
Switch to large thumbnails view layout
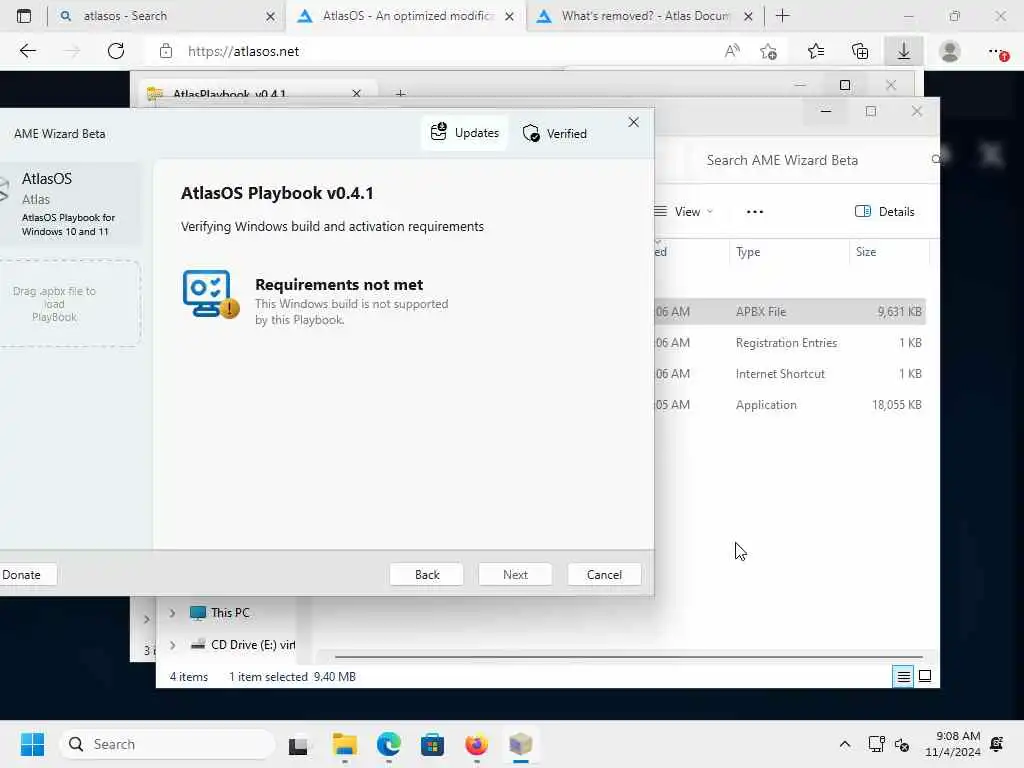tap(925, 677)
